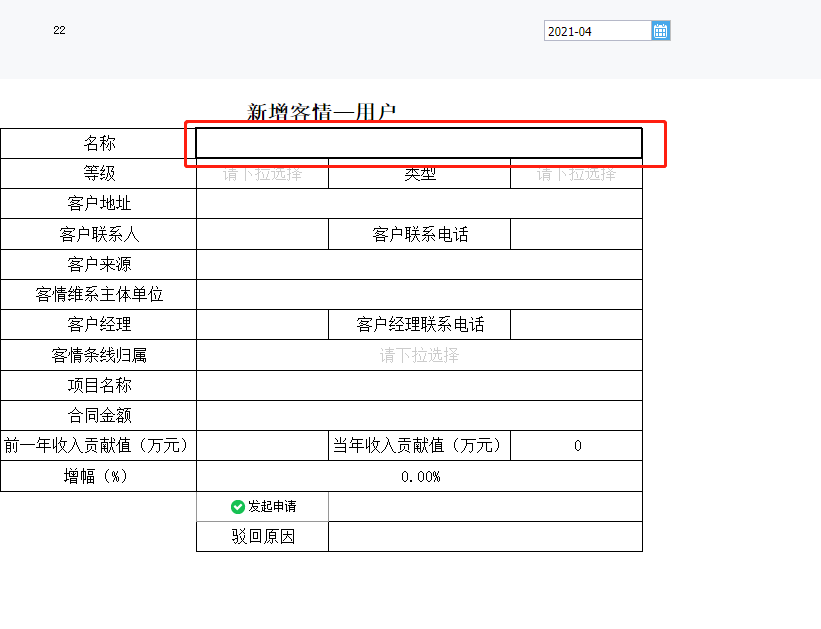
Task: Click the 客情维系主体单位 input field
Action: click(419, 294)
